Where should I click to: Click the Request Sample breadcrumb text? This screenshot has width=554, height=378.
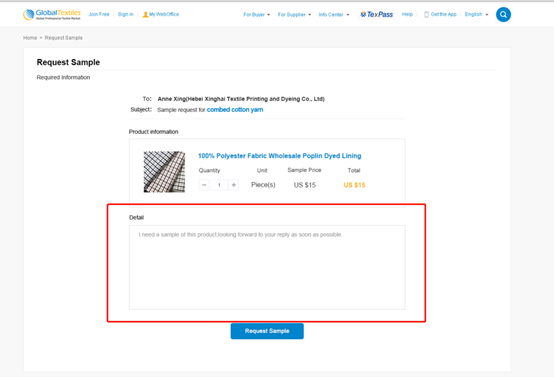click(64, 38)
